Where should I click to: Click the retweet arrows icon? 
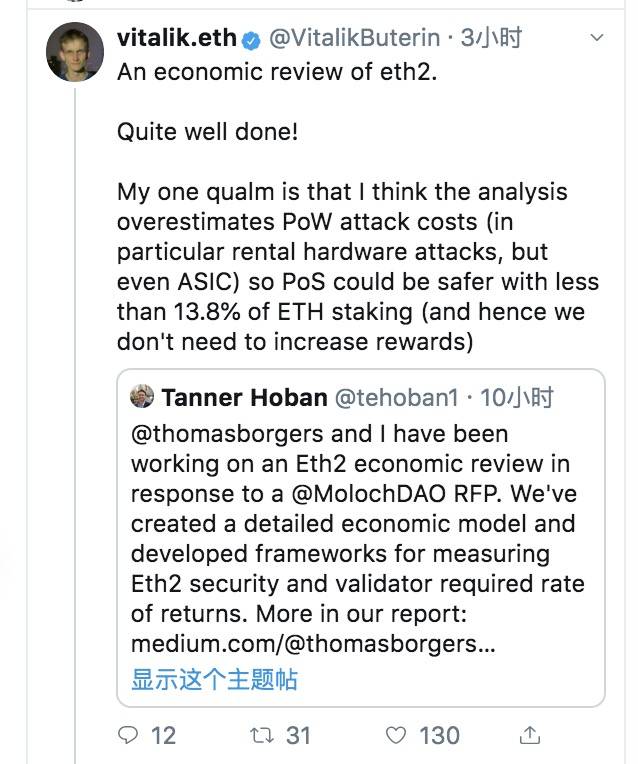coord(262,735)
